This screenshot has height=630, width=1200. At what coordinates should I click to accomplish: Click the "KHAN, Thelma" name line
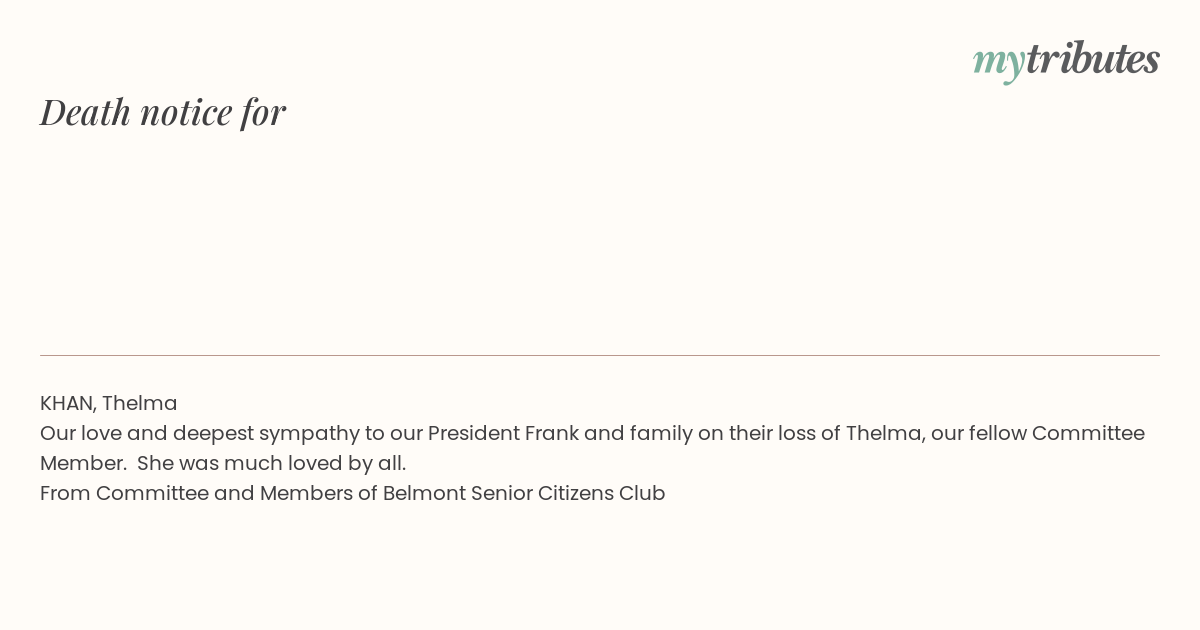[109, 403]
